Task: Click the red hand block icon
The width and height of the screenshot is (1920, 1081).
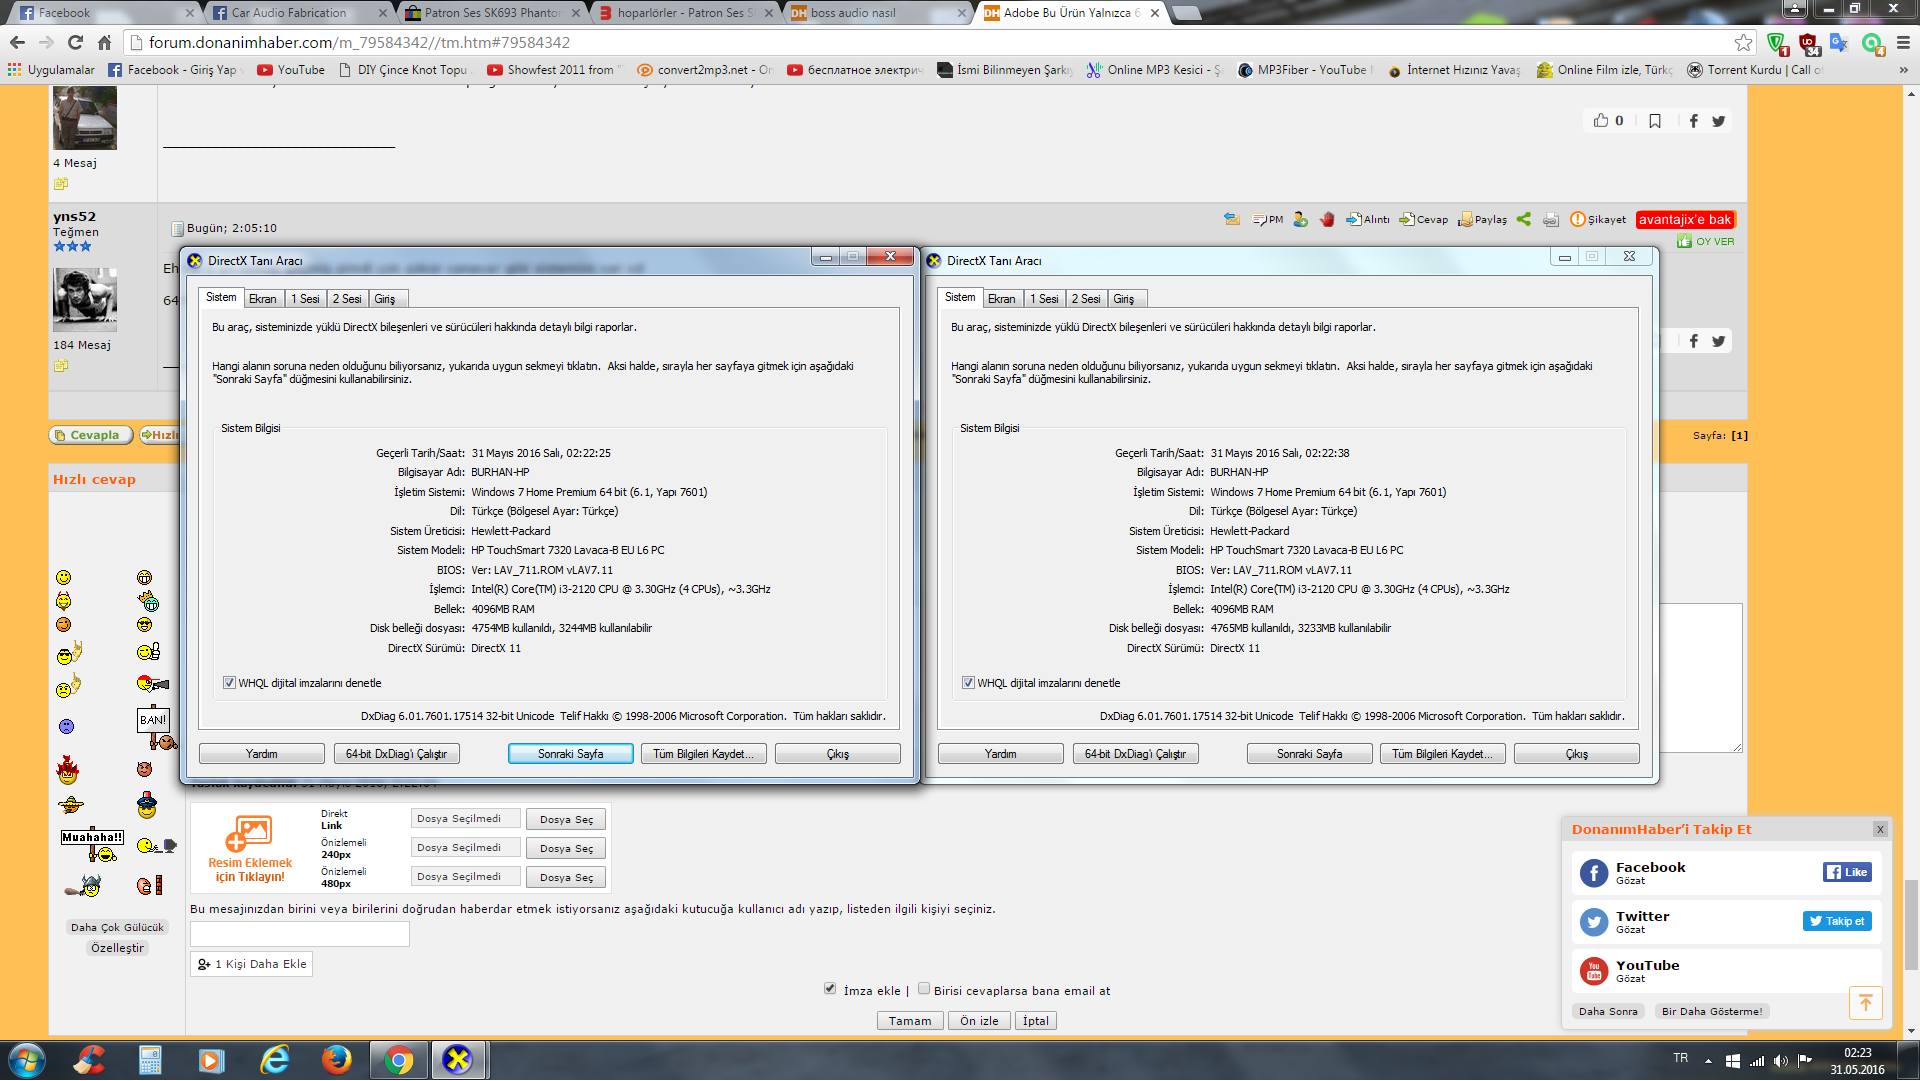Action: point(1327,219)
